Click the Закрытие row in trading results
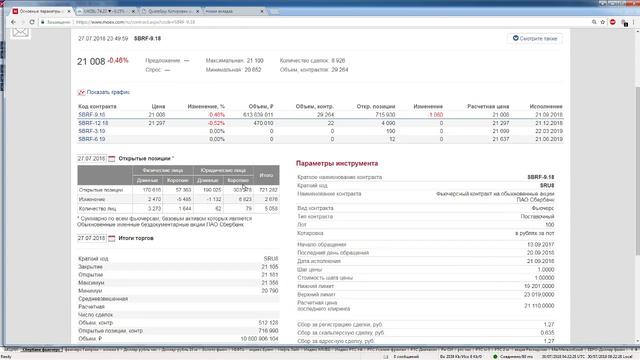The width and height of the screenshot is (640, 360). (x=178, y=267)
